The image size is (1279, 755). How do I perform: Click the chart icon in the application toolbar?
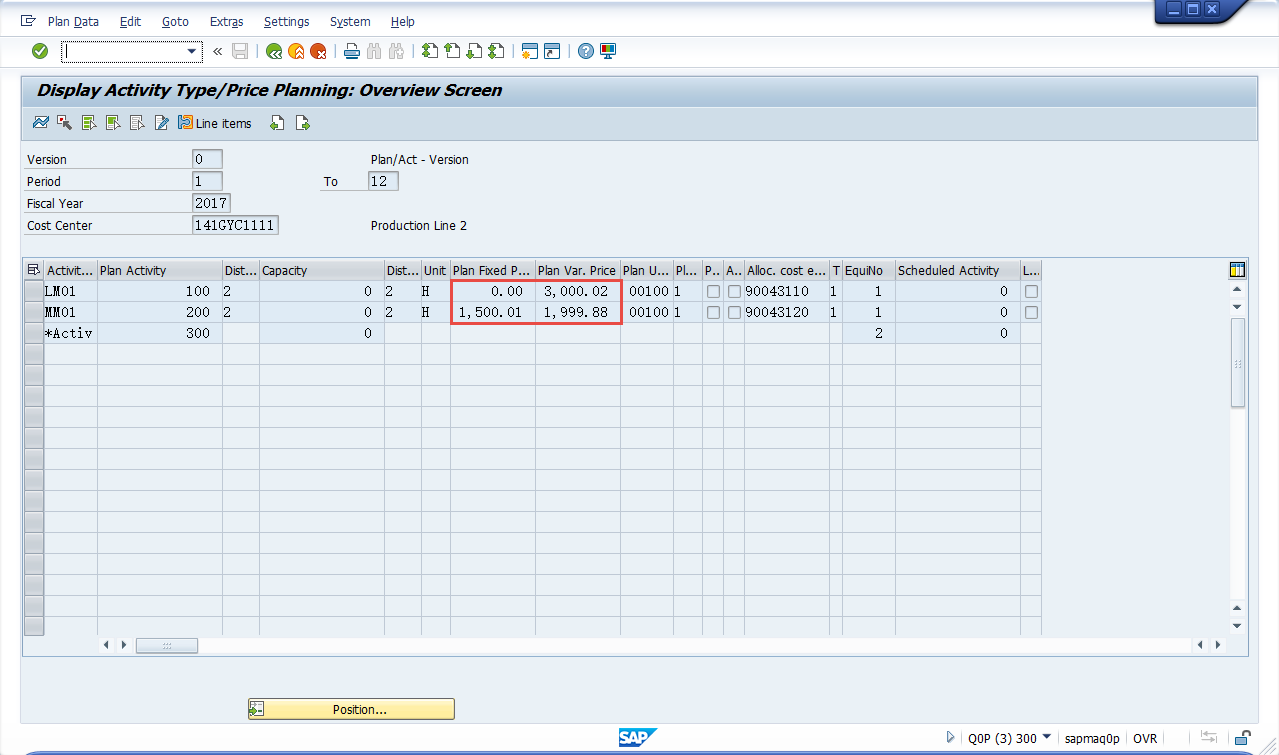click(x=40, y=123)
